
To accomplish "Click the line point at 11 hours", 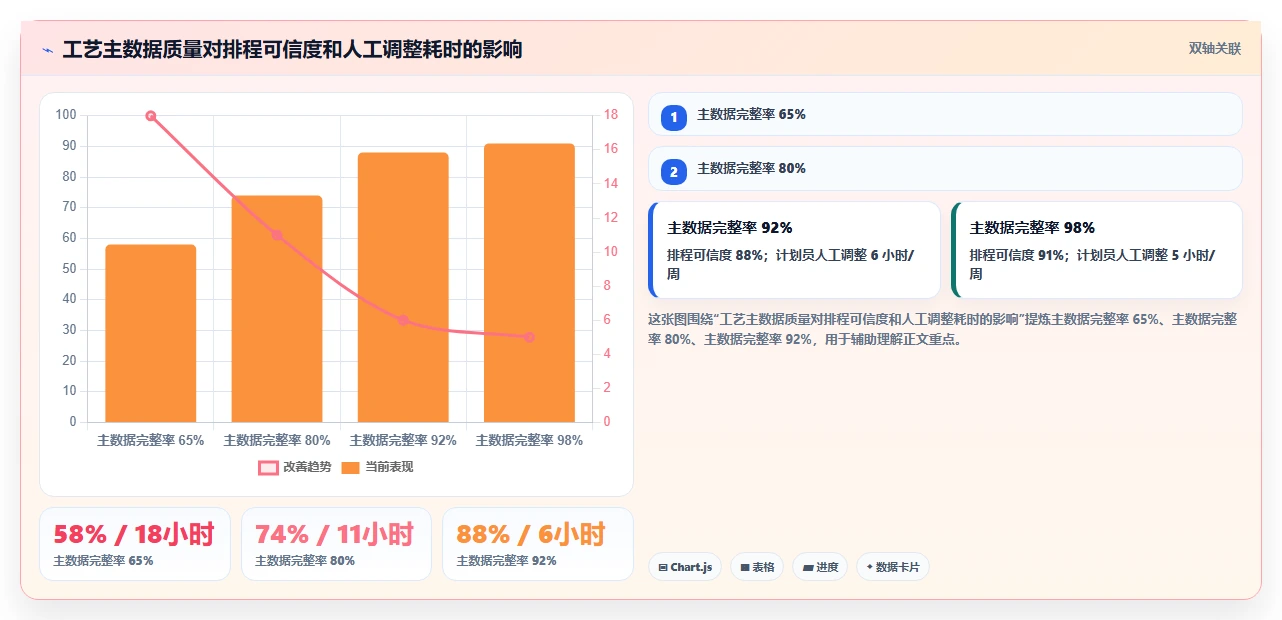I will pyautogui.click(x=277, y=235).
